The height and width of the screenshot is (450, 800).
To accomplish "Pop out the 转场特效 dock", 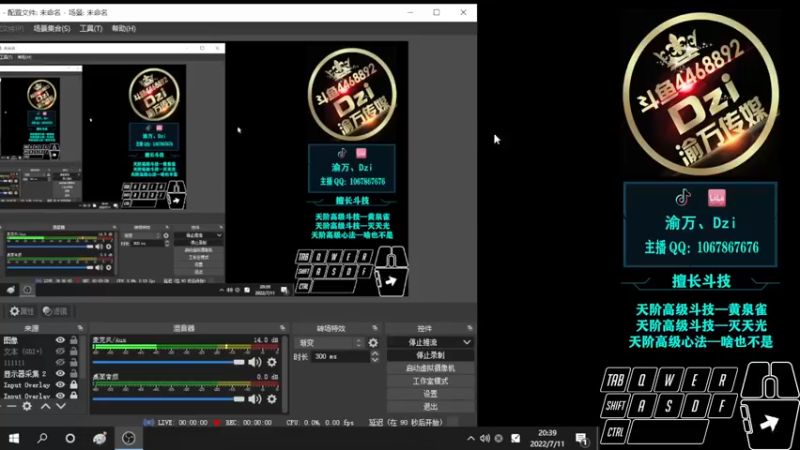I will [x=375, y=328].
